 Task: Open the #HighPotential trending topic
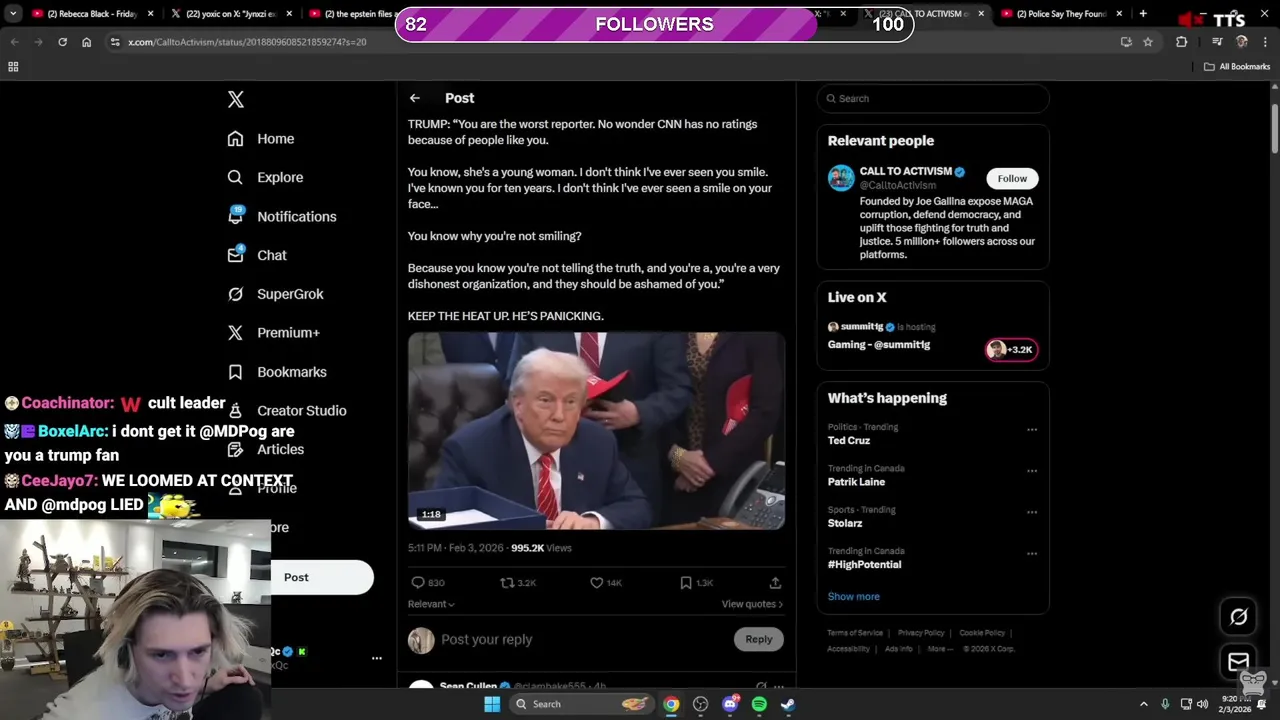click(864, 565)
